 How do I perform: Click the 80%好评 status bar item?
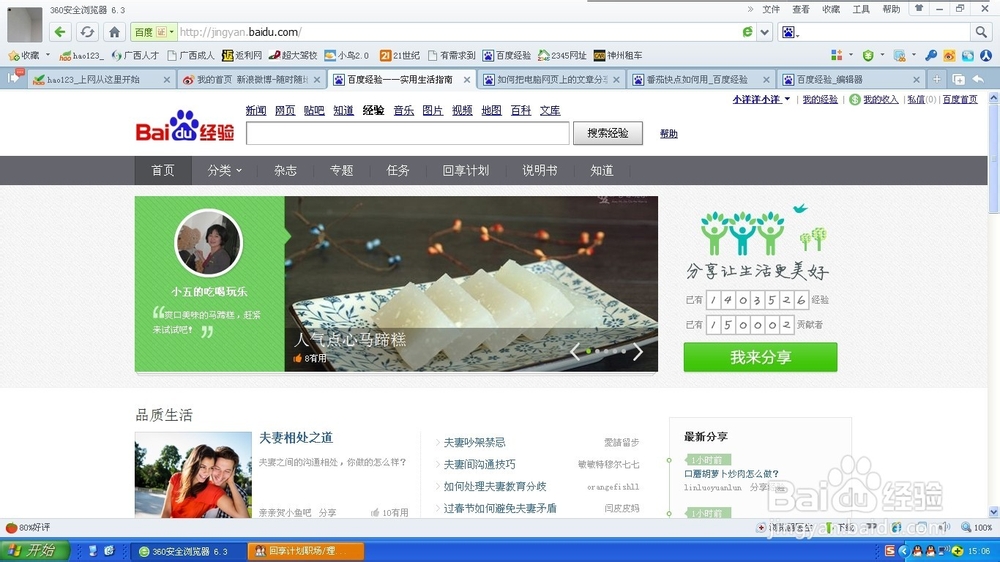[28, 528]
